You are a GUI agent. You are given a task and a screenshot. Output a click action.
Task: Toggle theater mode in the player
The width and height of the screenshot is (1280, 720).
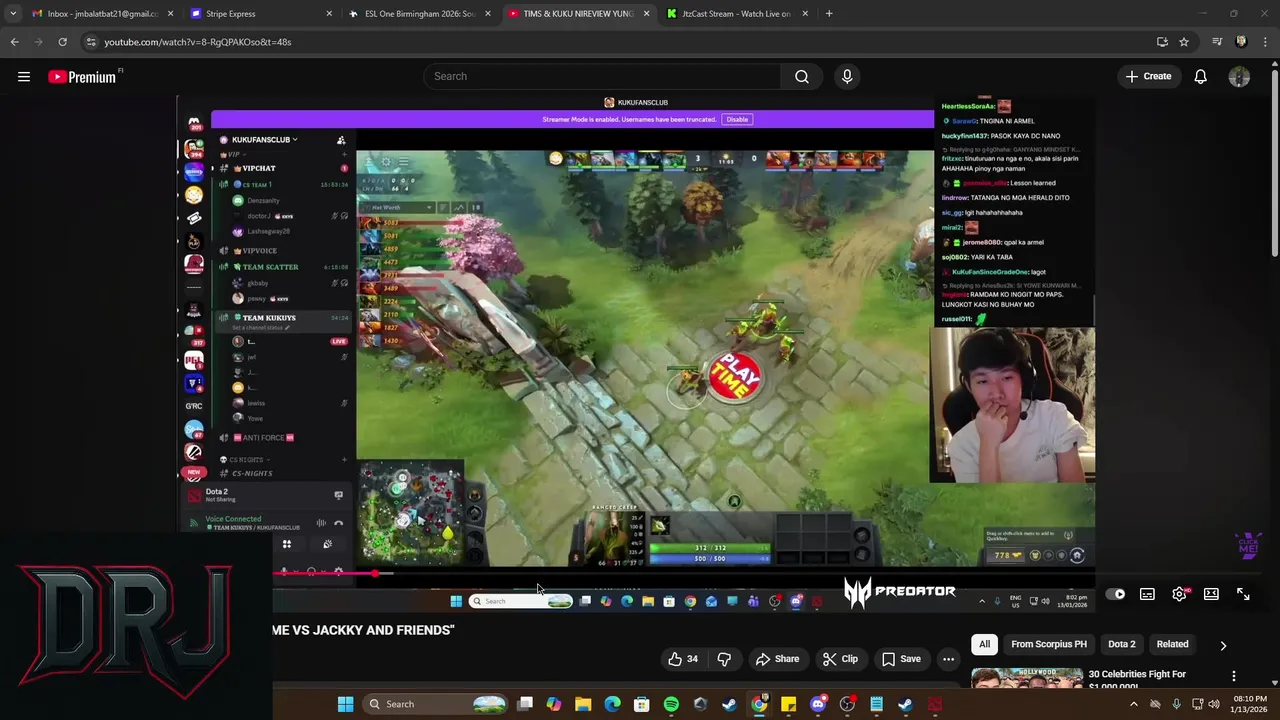tap(1211, 594)
